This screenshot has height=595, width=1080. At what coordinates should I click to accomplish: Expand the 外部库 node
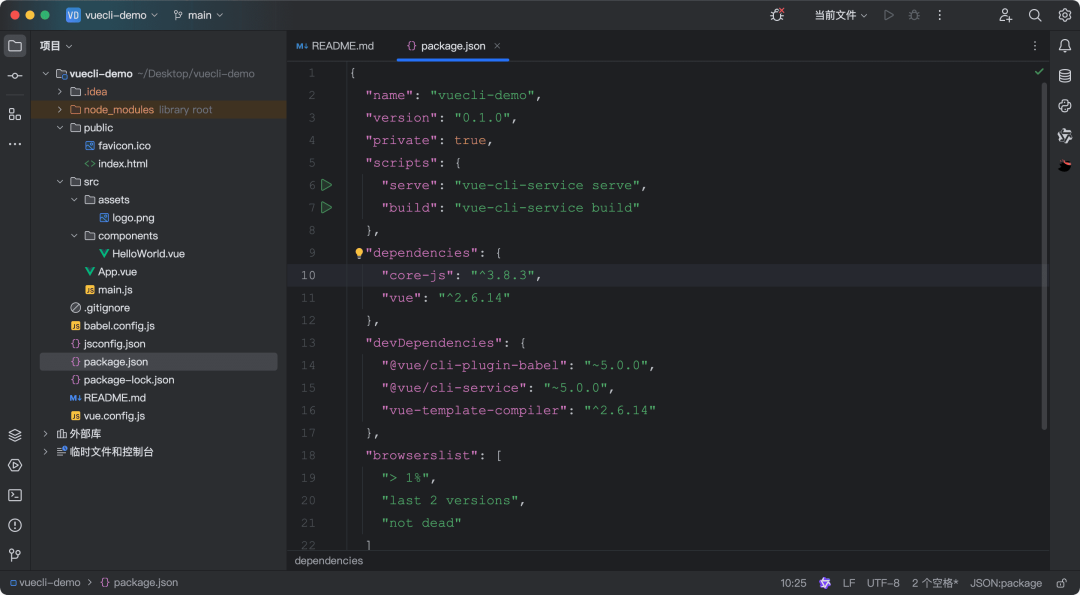click(x=45, y=434)
